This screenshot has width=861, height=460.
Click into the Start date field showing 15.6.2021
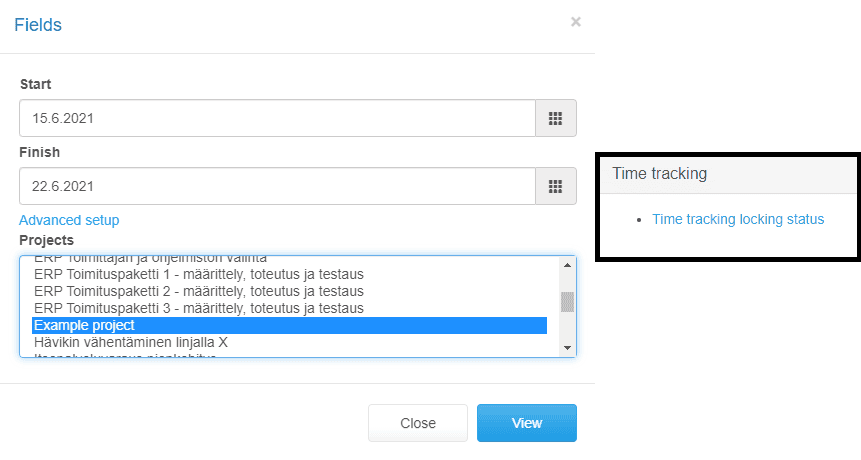[x=277, y=118]
